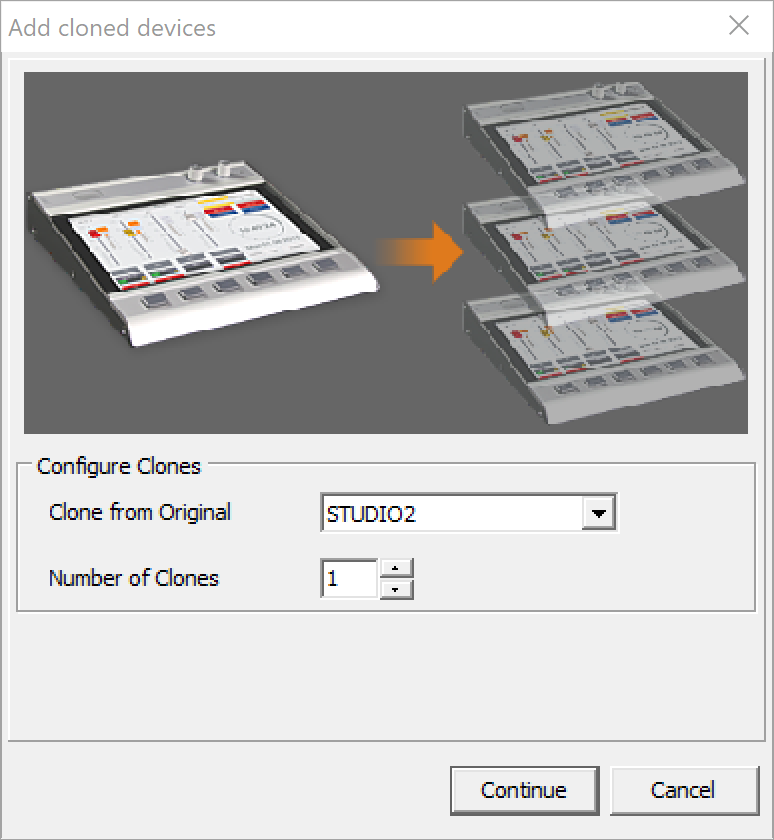774x840 pixels.
Task: Open the Clone from Original dropdown arrow
Action: 598,513
